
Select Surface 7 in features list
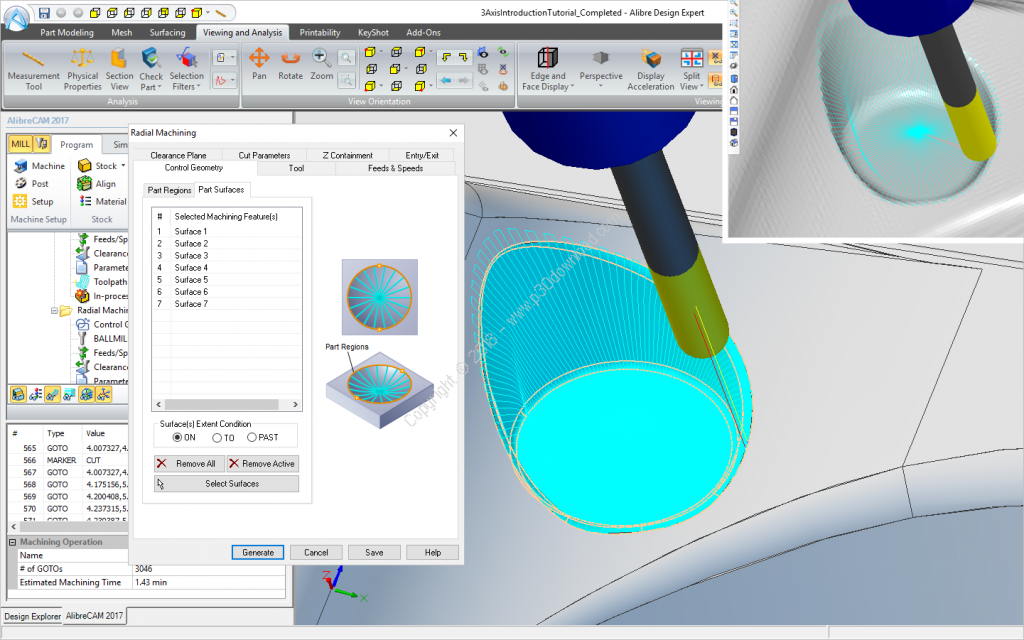(x=227, y=304)
